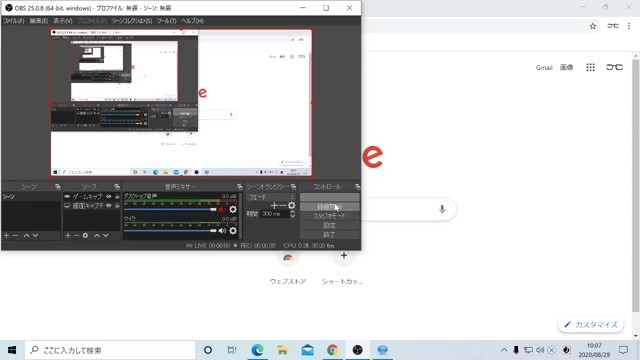This screenshot has width=640, height=360.
Task: Adjust the マイク volume slider
Action: [170, 231]
